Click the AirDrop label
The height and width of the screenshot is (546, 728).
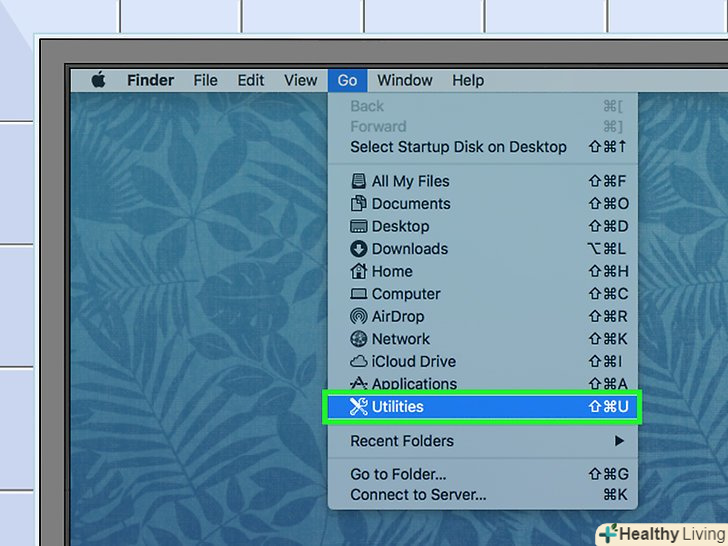point(398,317)
